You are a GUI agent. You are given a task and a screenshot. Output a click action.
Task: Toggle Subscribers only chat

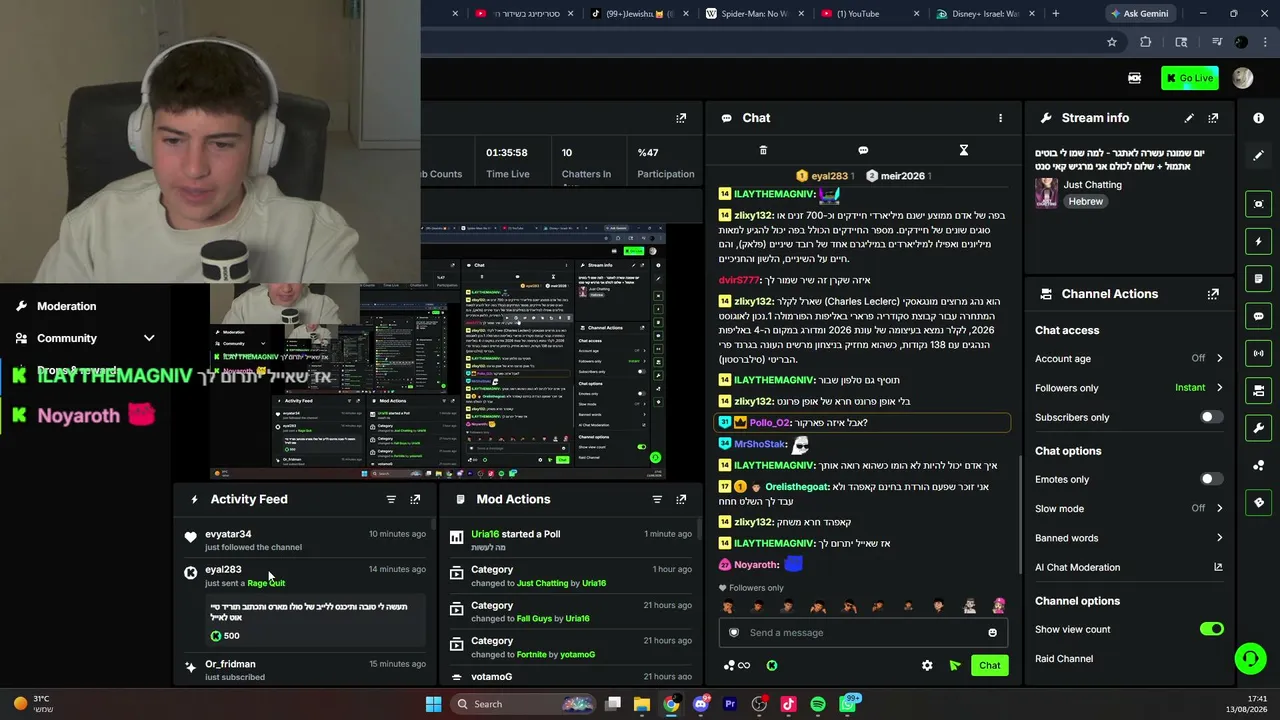(x=1211, y=417)
